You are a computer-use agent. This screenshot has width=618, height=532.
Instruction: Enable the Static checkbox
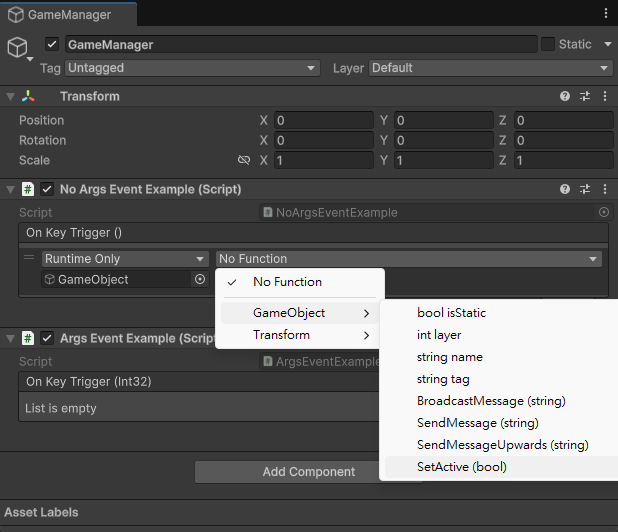coord(548,44)
